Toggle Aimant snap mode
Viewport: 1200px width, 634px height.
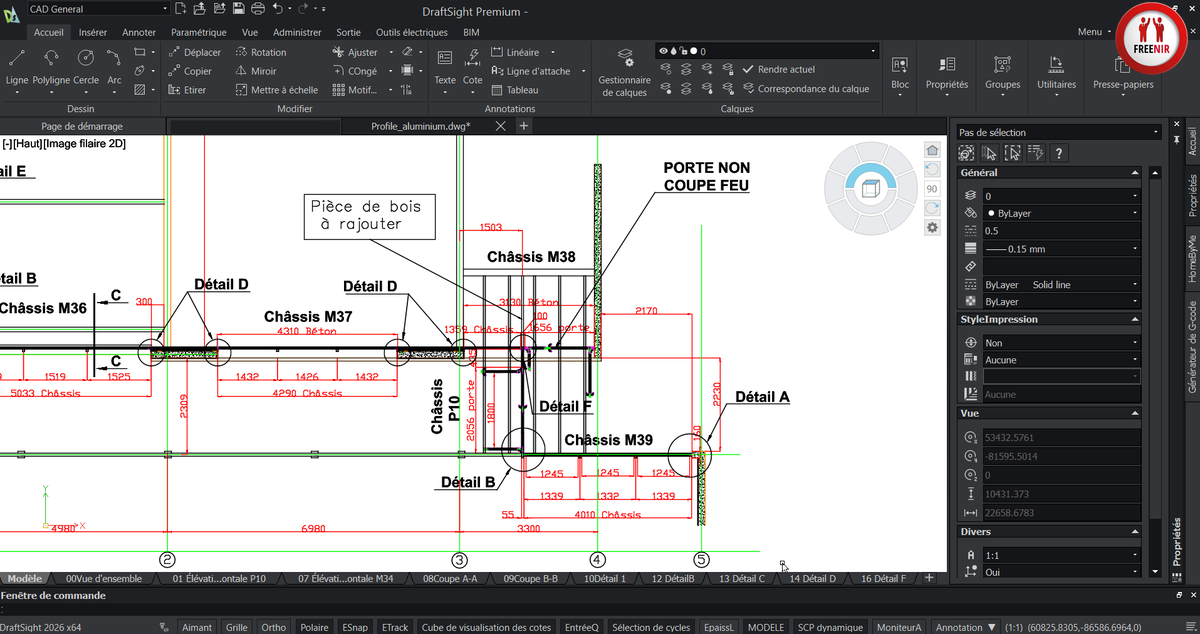point(197,627)
